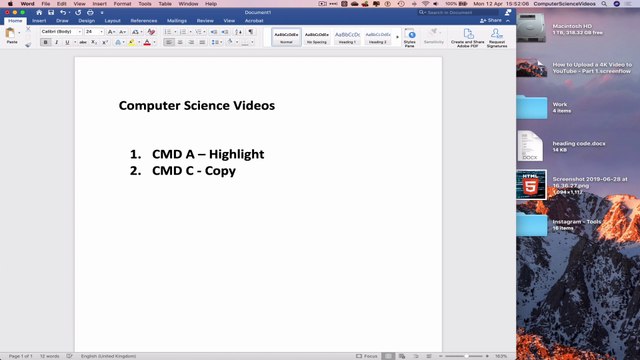Pick up the Format Painter brush
Viewport: 640px width, 360px height.
[28, 44]
